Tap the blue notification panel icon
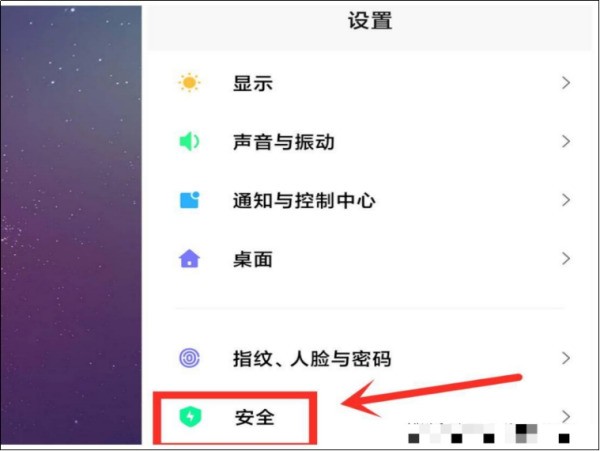Viewport: 600px width, 451px height. [190, 200]
